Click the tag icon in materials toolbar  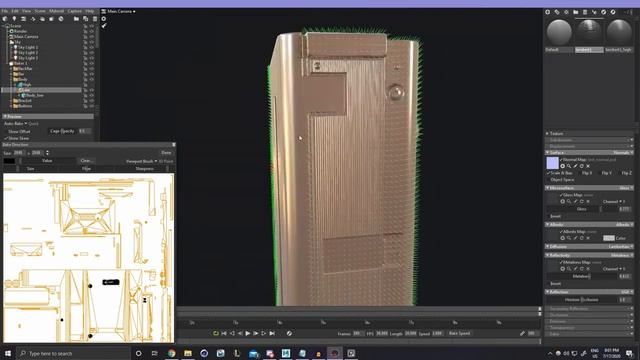(557, 12)
